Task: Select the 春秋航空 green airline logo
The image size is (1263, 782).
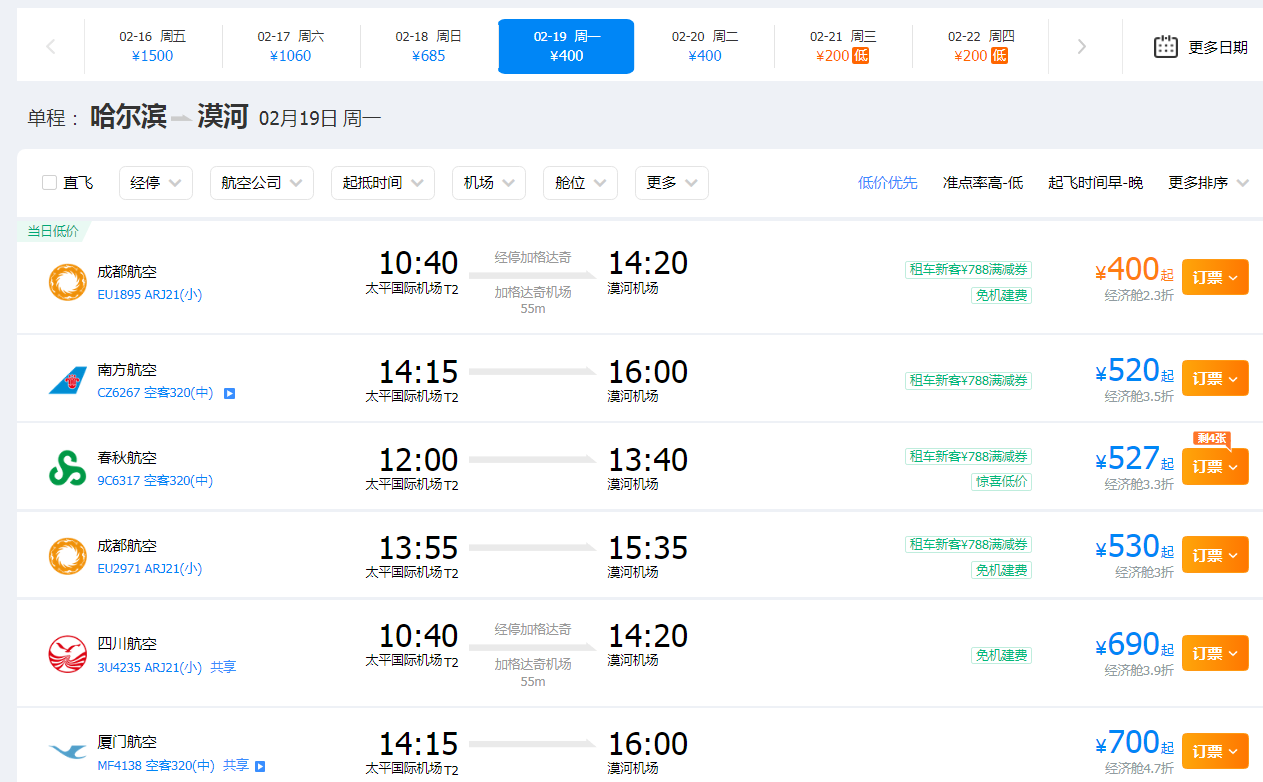Action: click(67, 466)
